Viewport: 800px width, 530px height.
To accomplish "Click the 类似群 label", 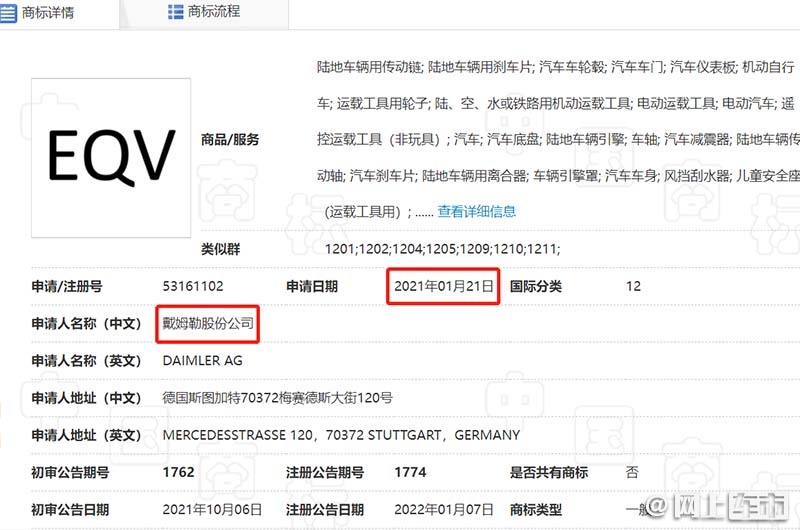I will point(220,249).
